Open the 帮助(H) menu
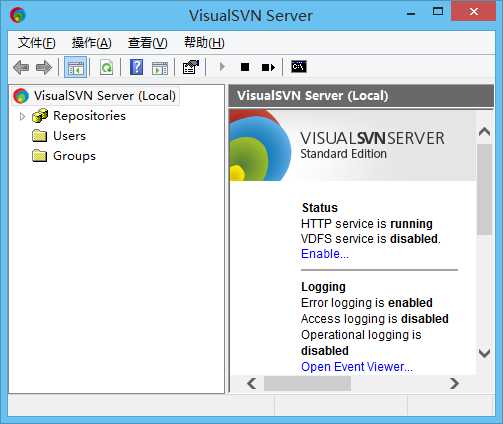503x424 pixels. (204, 43)
